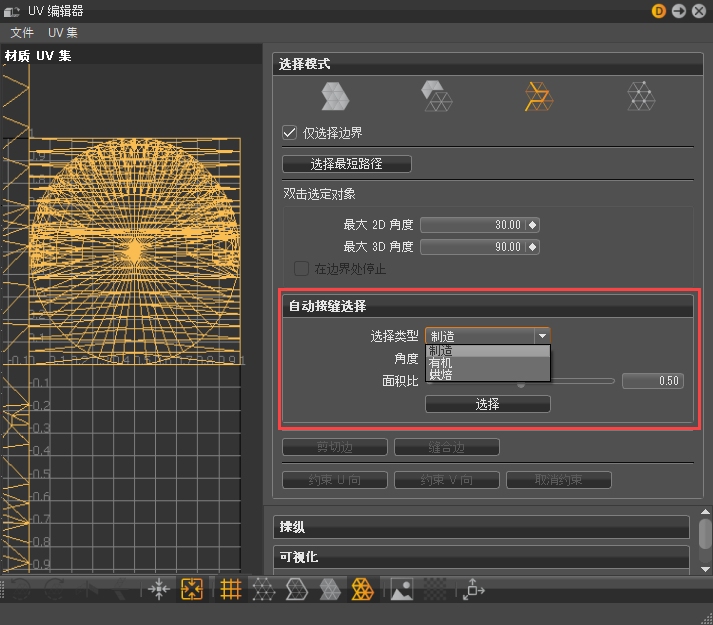Click the orange D icon in title bar
The width and height of the screenshot is (713, 625).
coord(658,11)
